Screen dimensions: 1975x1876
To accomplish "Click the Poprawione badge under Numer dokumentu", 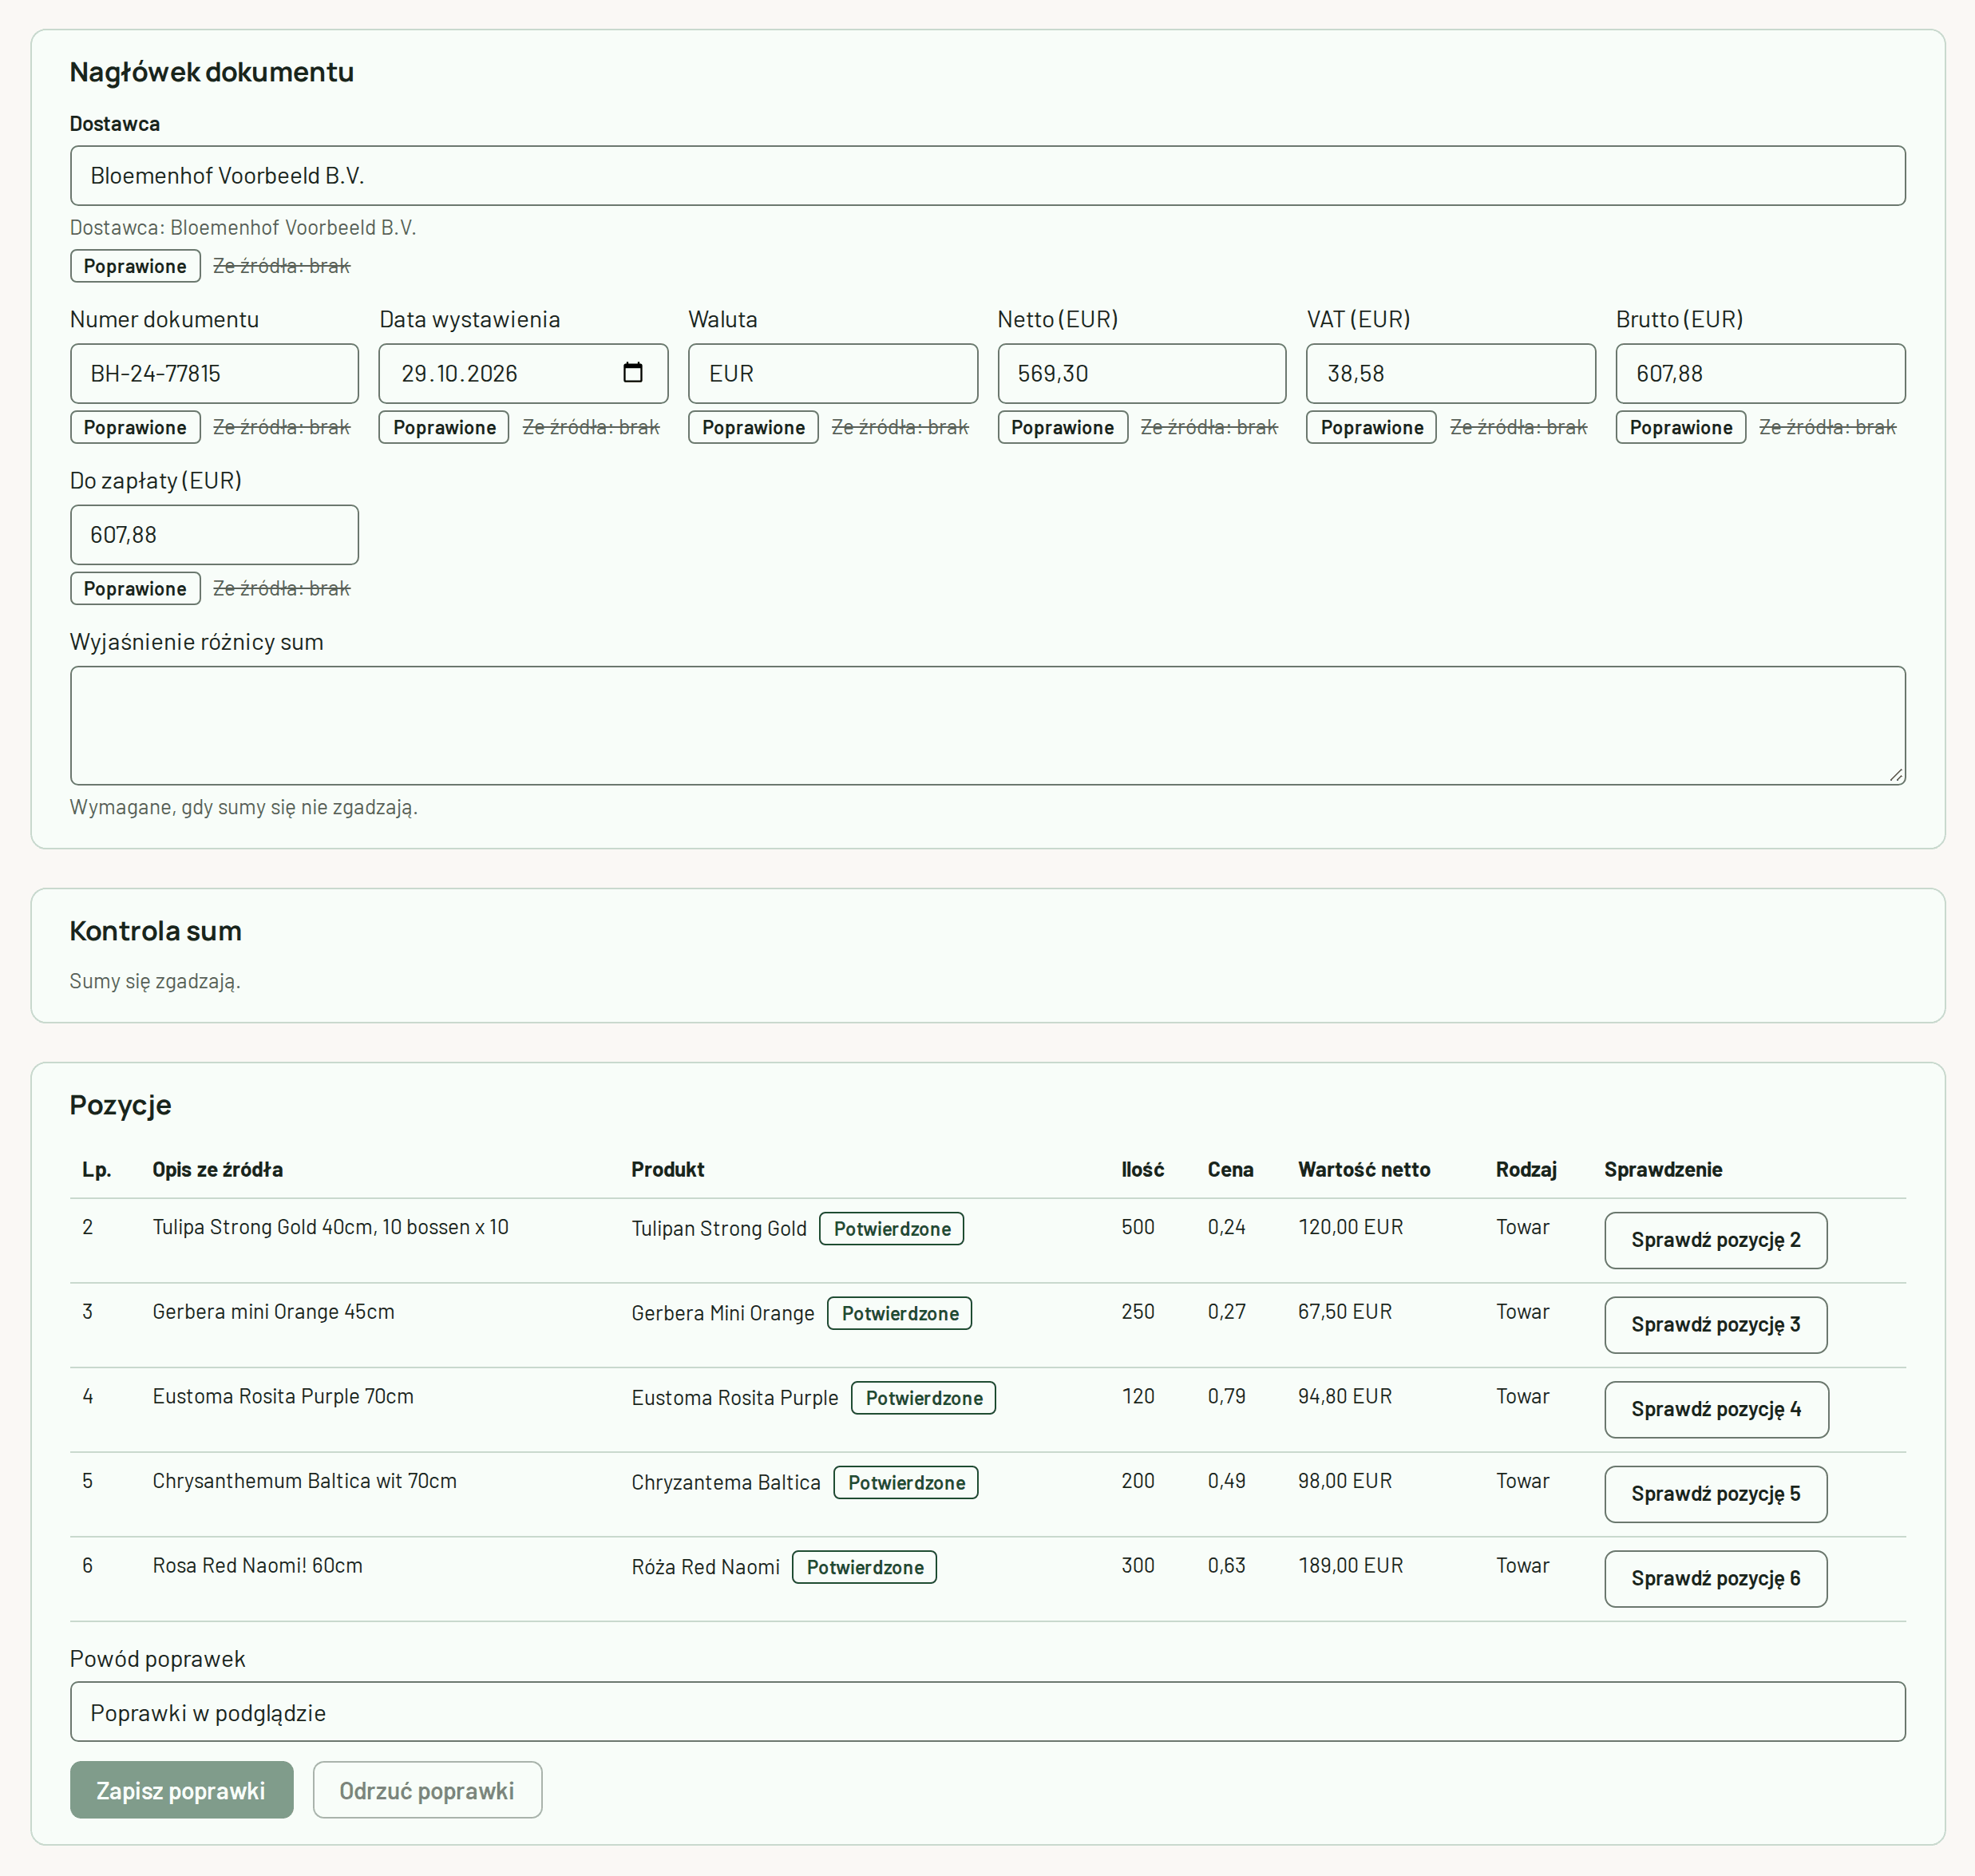I will (x=135, y=427).
